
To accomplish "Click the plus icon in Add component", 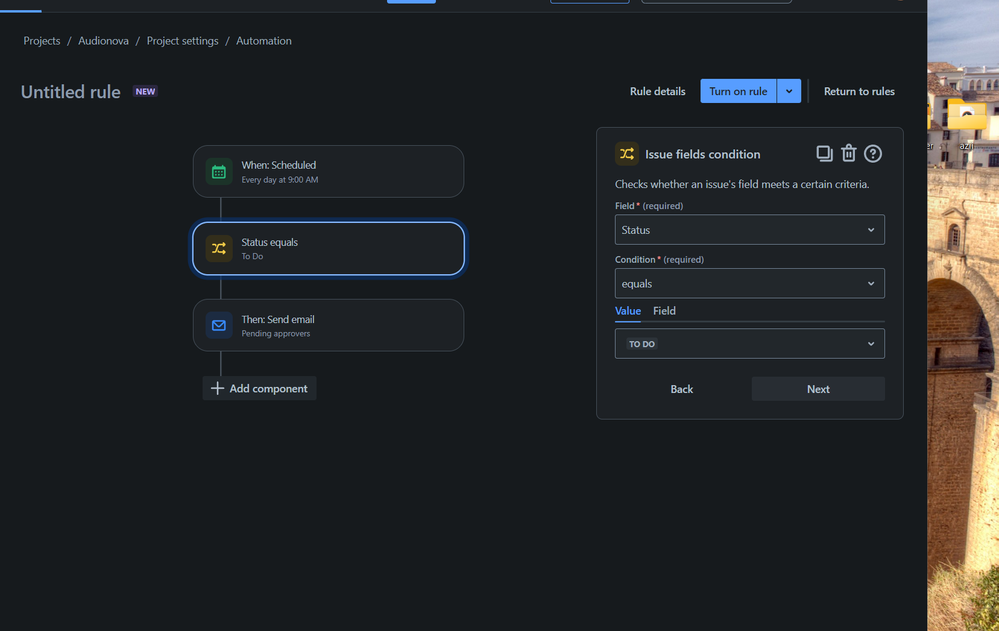I will pos(217,388).
